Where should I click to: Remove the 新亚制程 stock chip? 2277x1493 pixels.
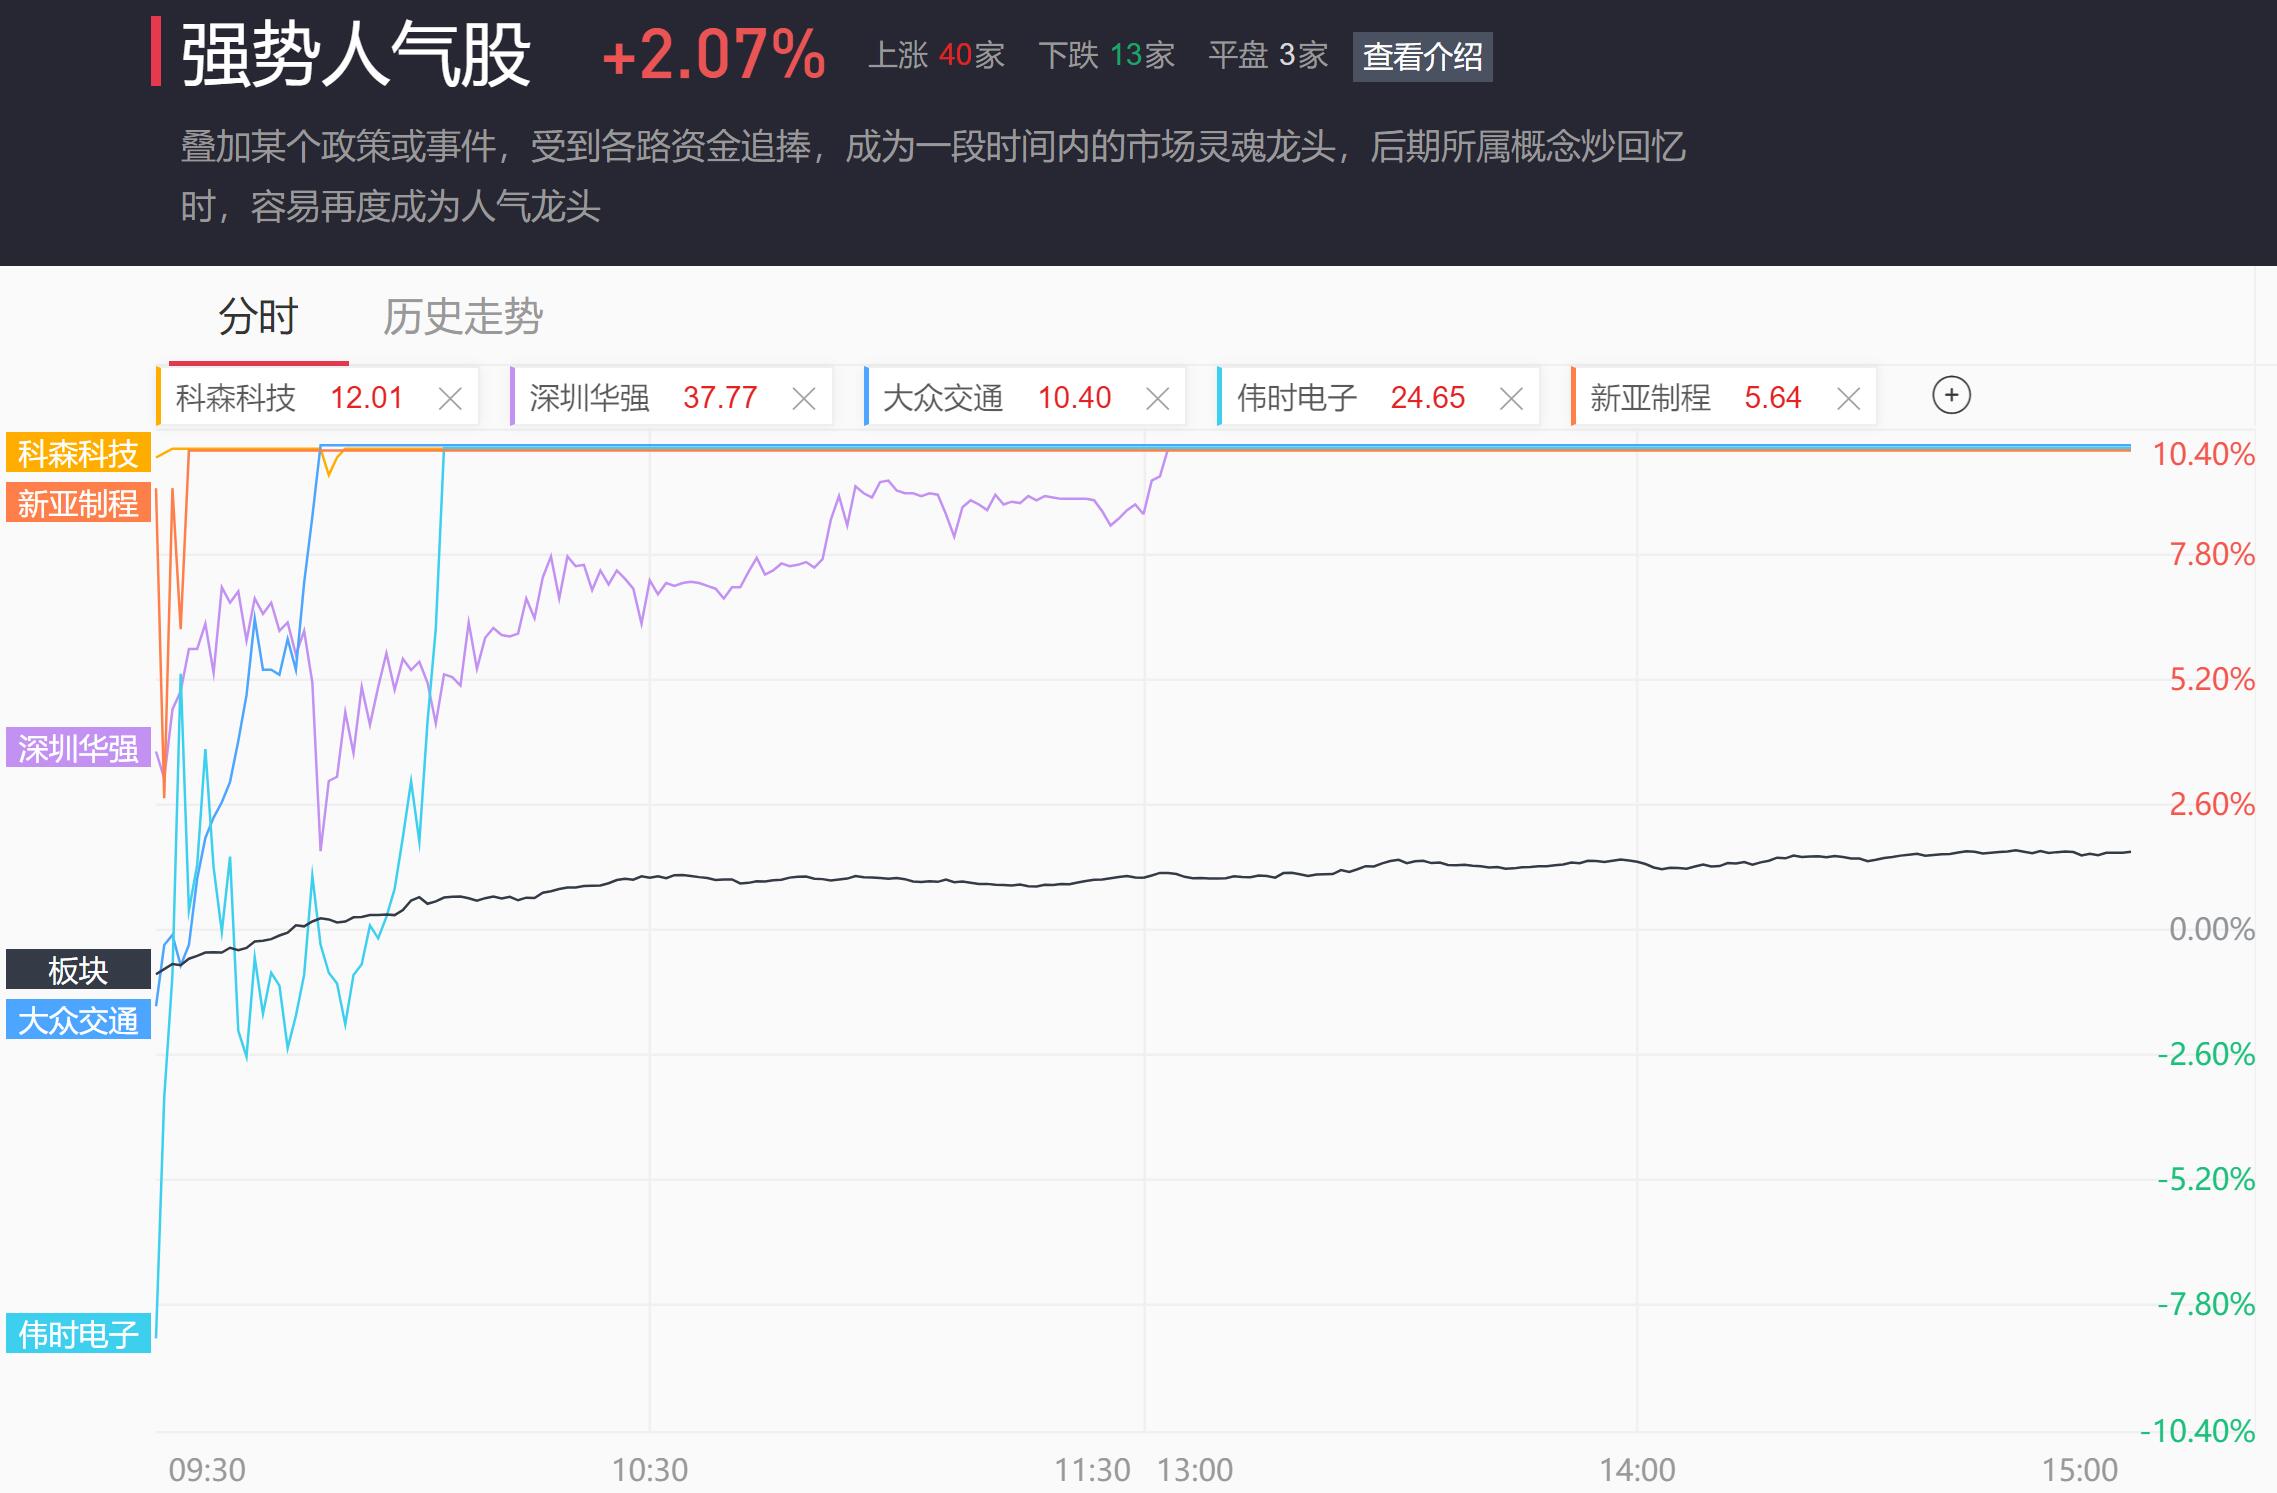point(1848,399)
